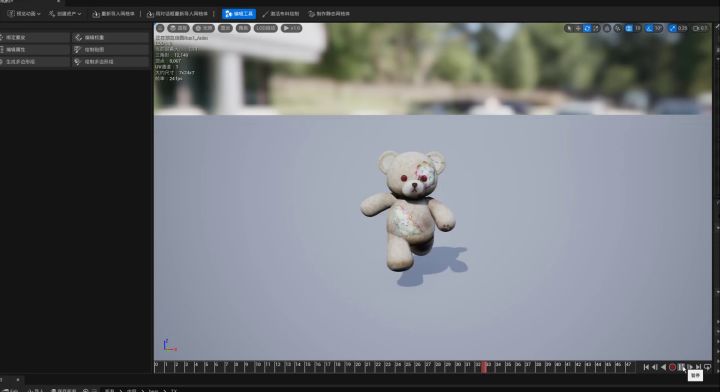Screen dimensions: 720x392
Task: Toggle the loop playback icon
Action: click(708, 367)
